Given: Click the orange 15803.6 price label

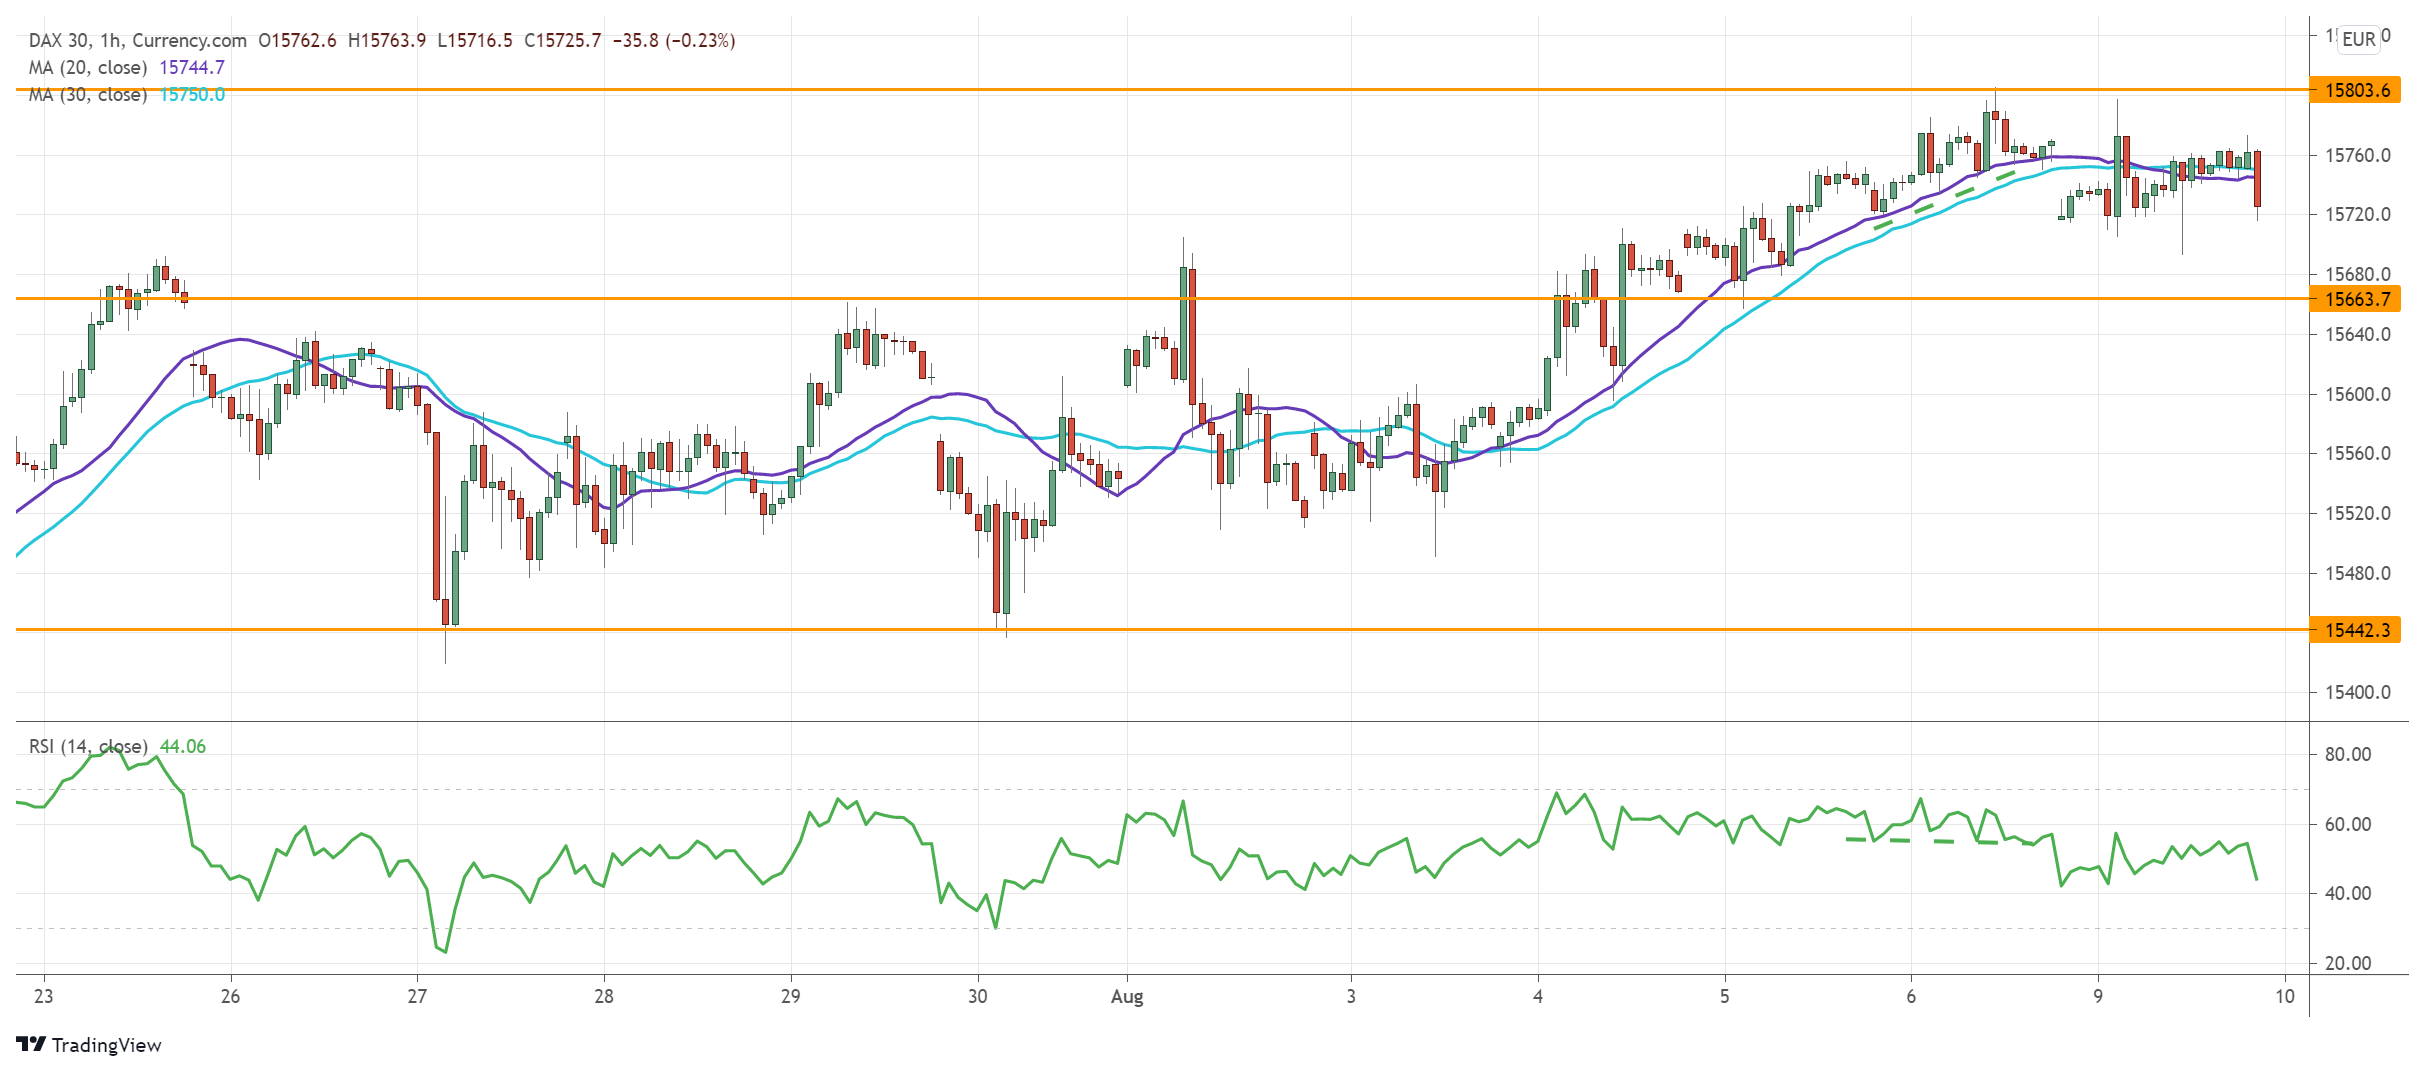Looking at the screenshot, I should [x=2356, y=90].
